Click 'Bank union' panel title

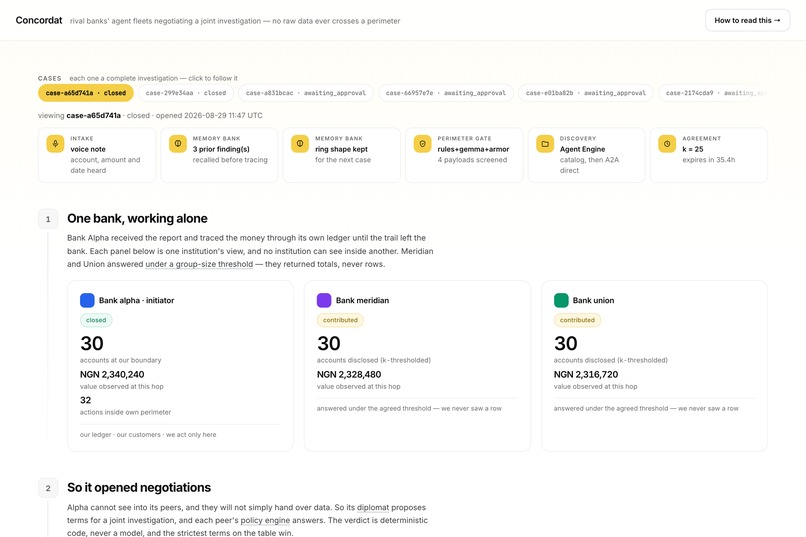[593, 300]
